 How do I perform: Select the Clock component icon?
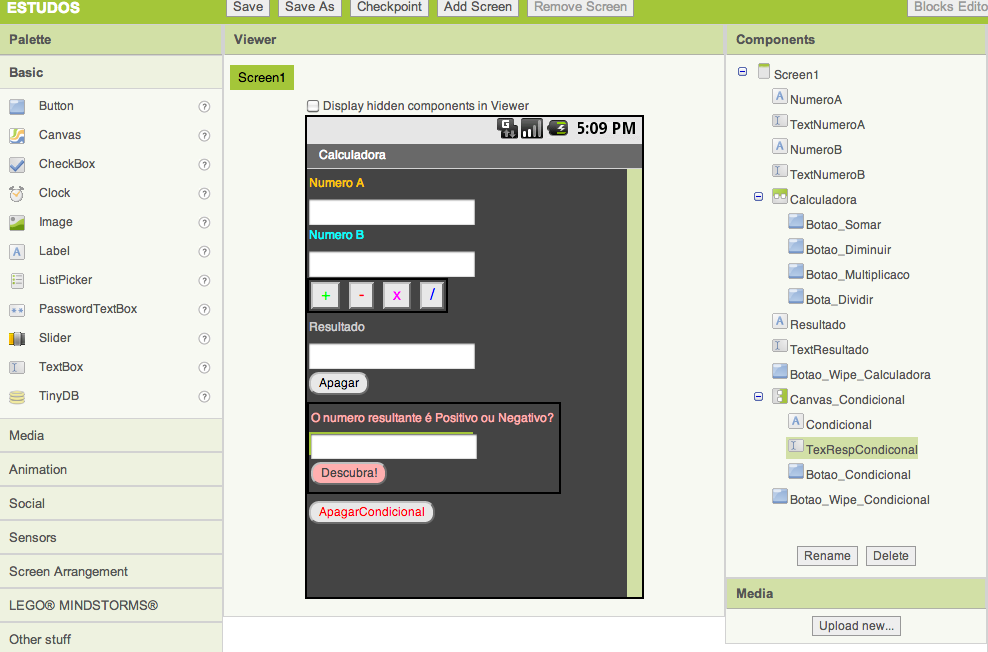17,193
